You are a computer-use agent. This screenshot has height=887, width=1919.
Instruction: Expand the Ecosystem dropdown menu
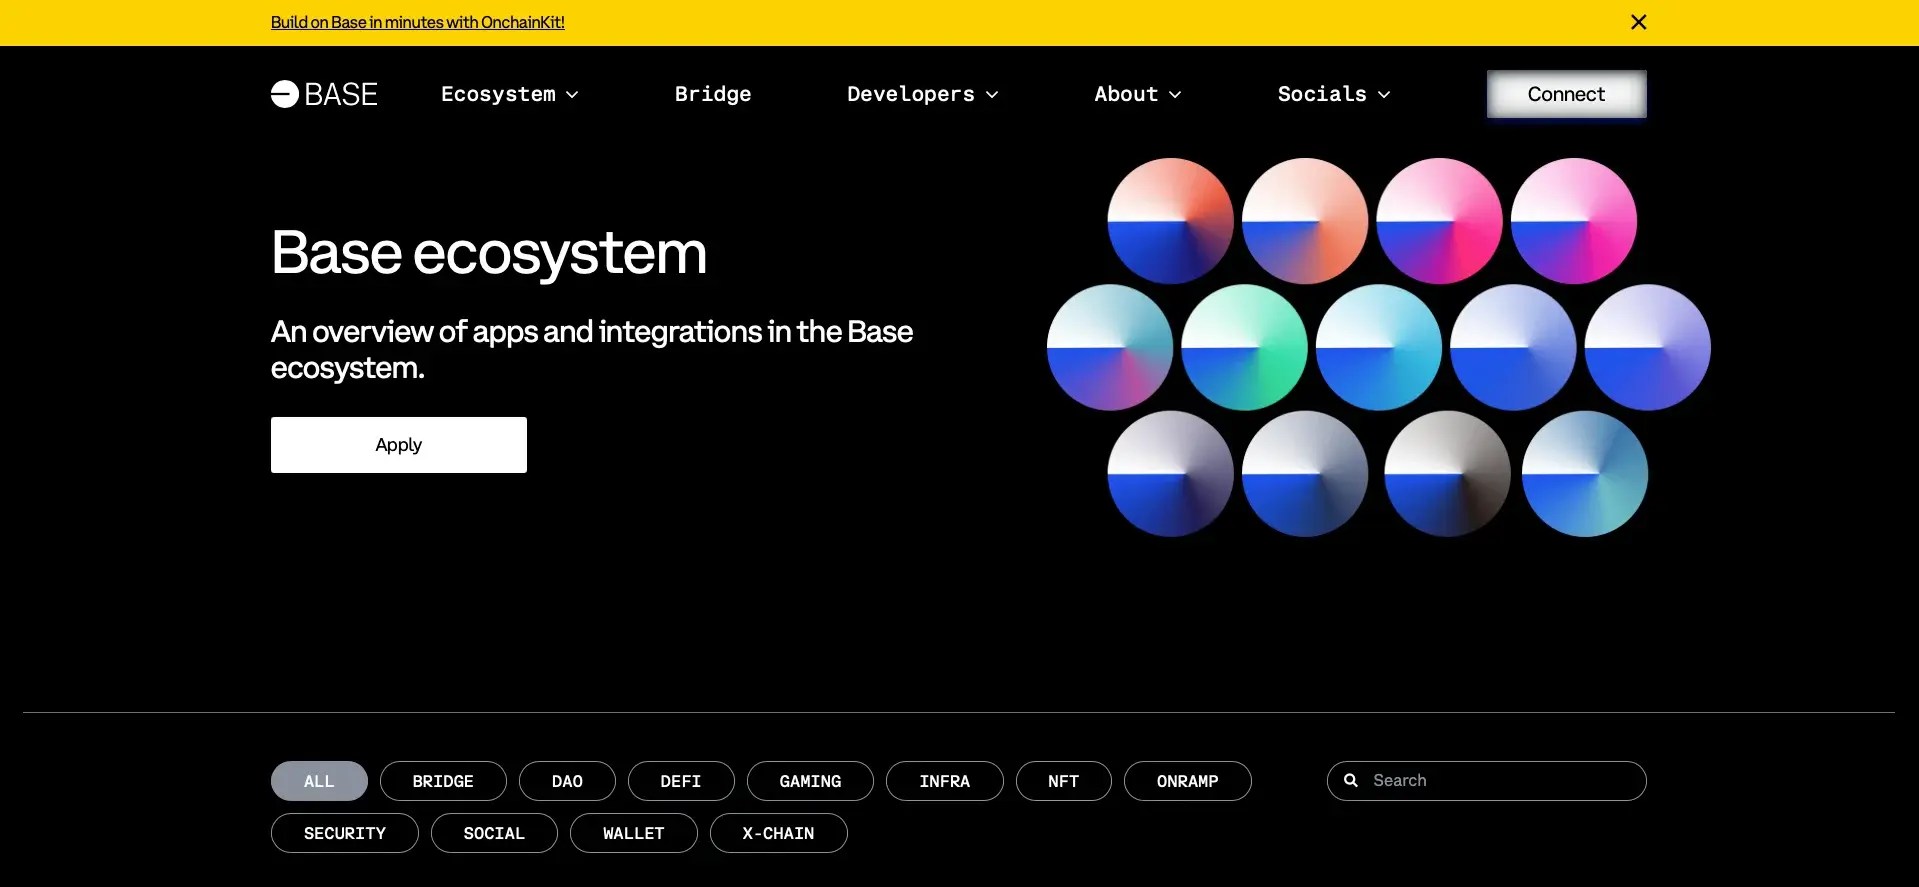tap(510, 94)
